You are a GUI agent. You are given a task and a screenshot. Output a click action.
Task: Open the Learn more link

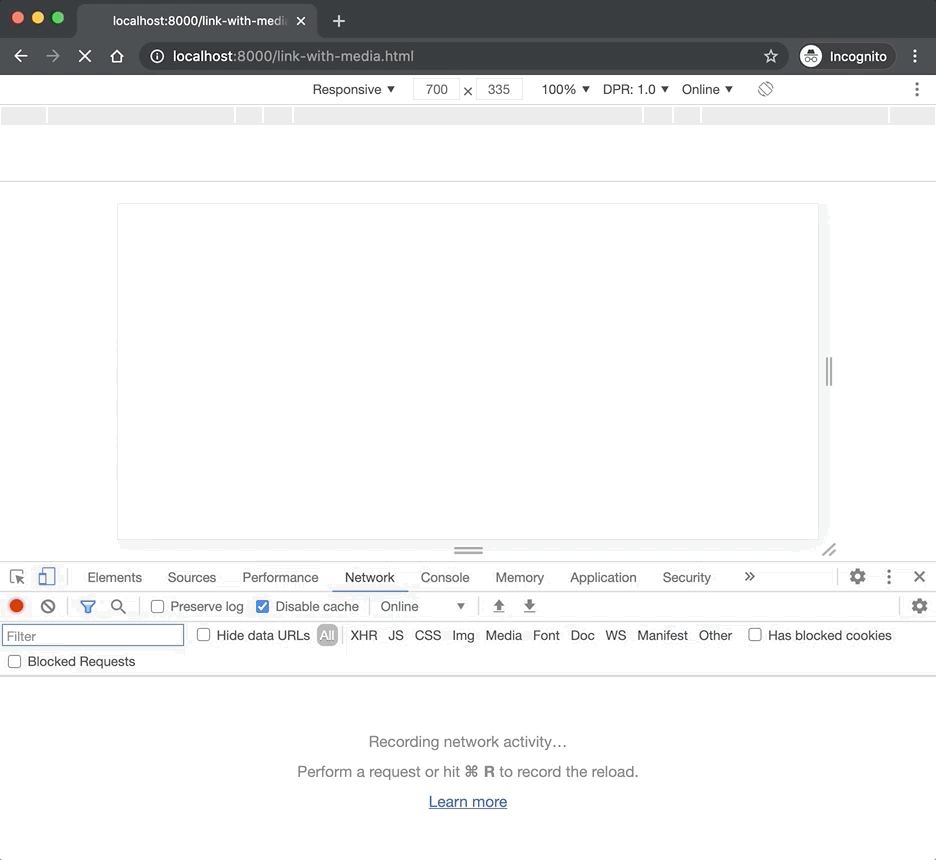pos(467,802)
